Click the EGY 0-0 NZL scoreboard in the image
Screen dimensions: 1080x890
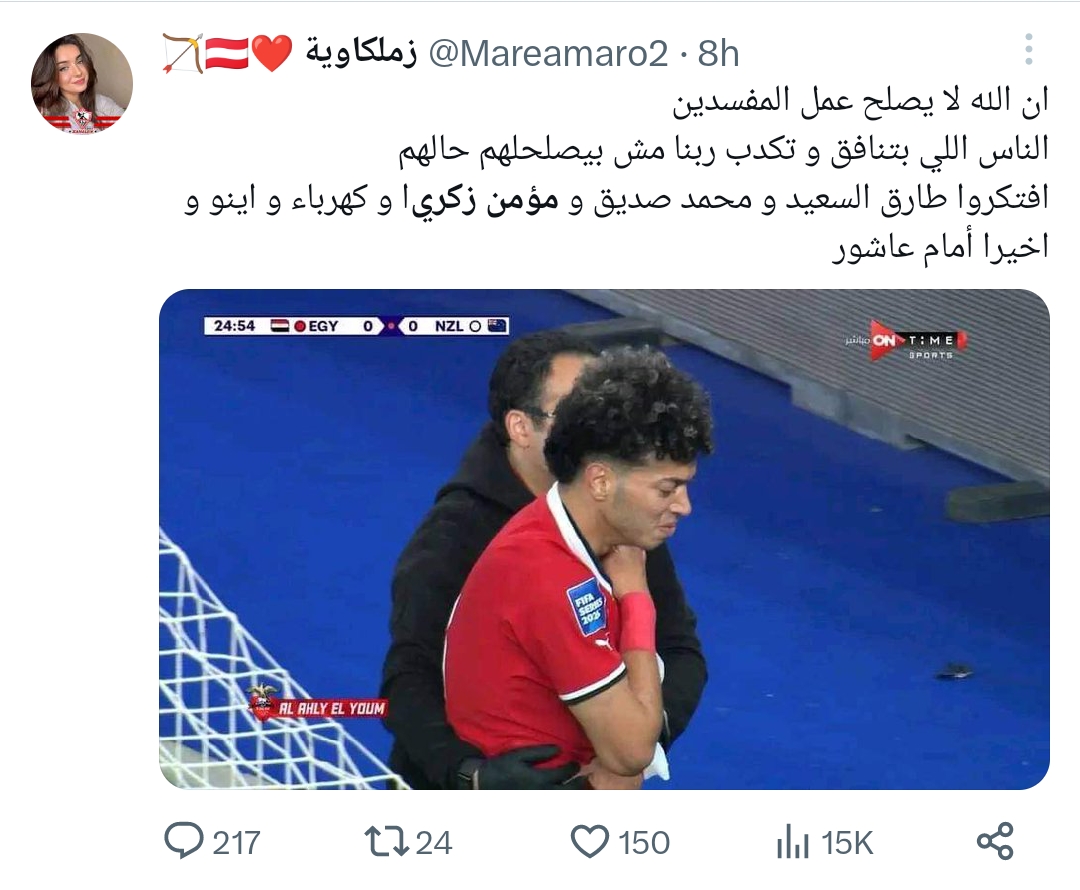coord(356,326)
